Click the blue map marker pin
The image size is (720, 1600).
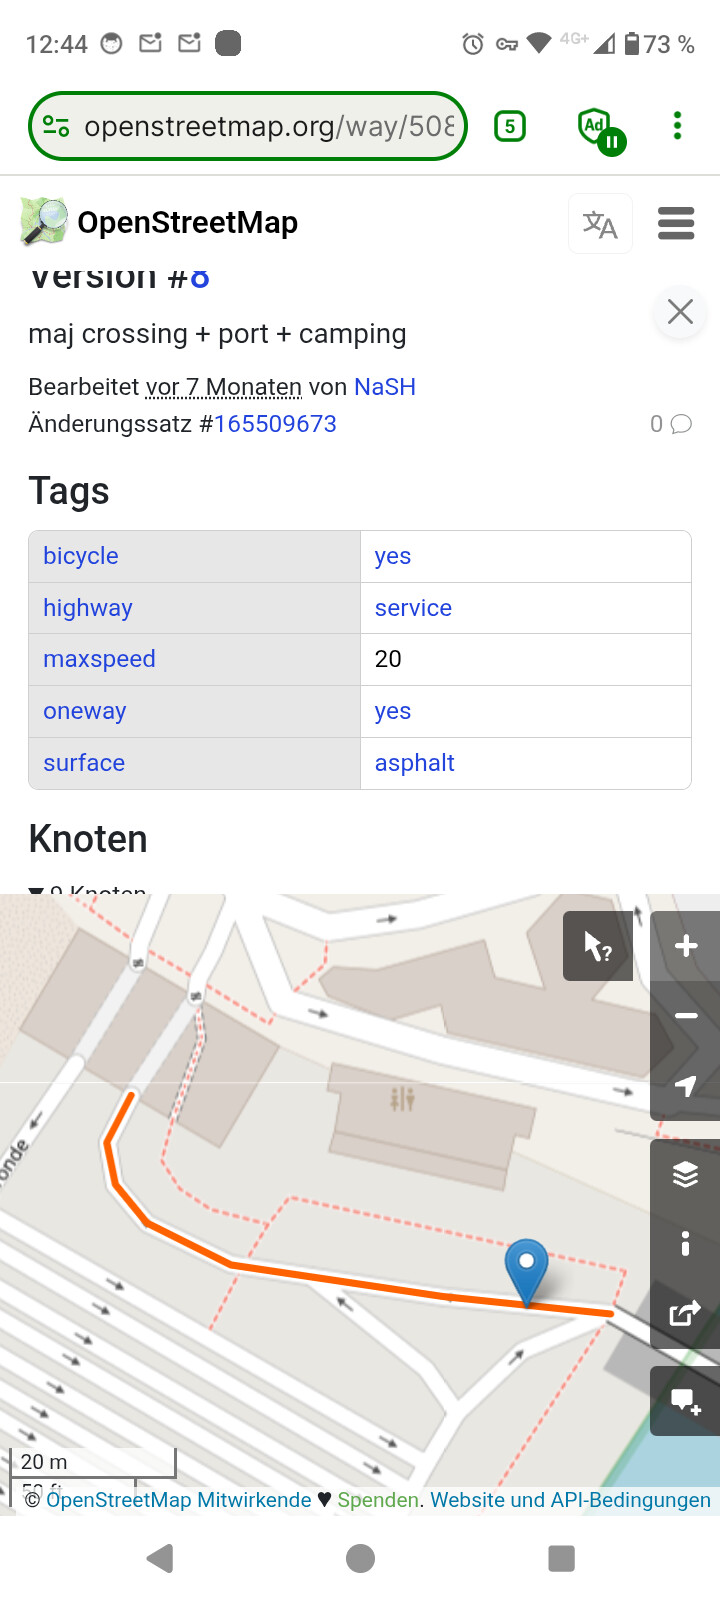526,1268
